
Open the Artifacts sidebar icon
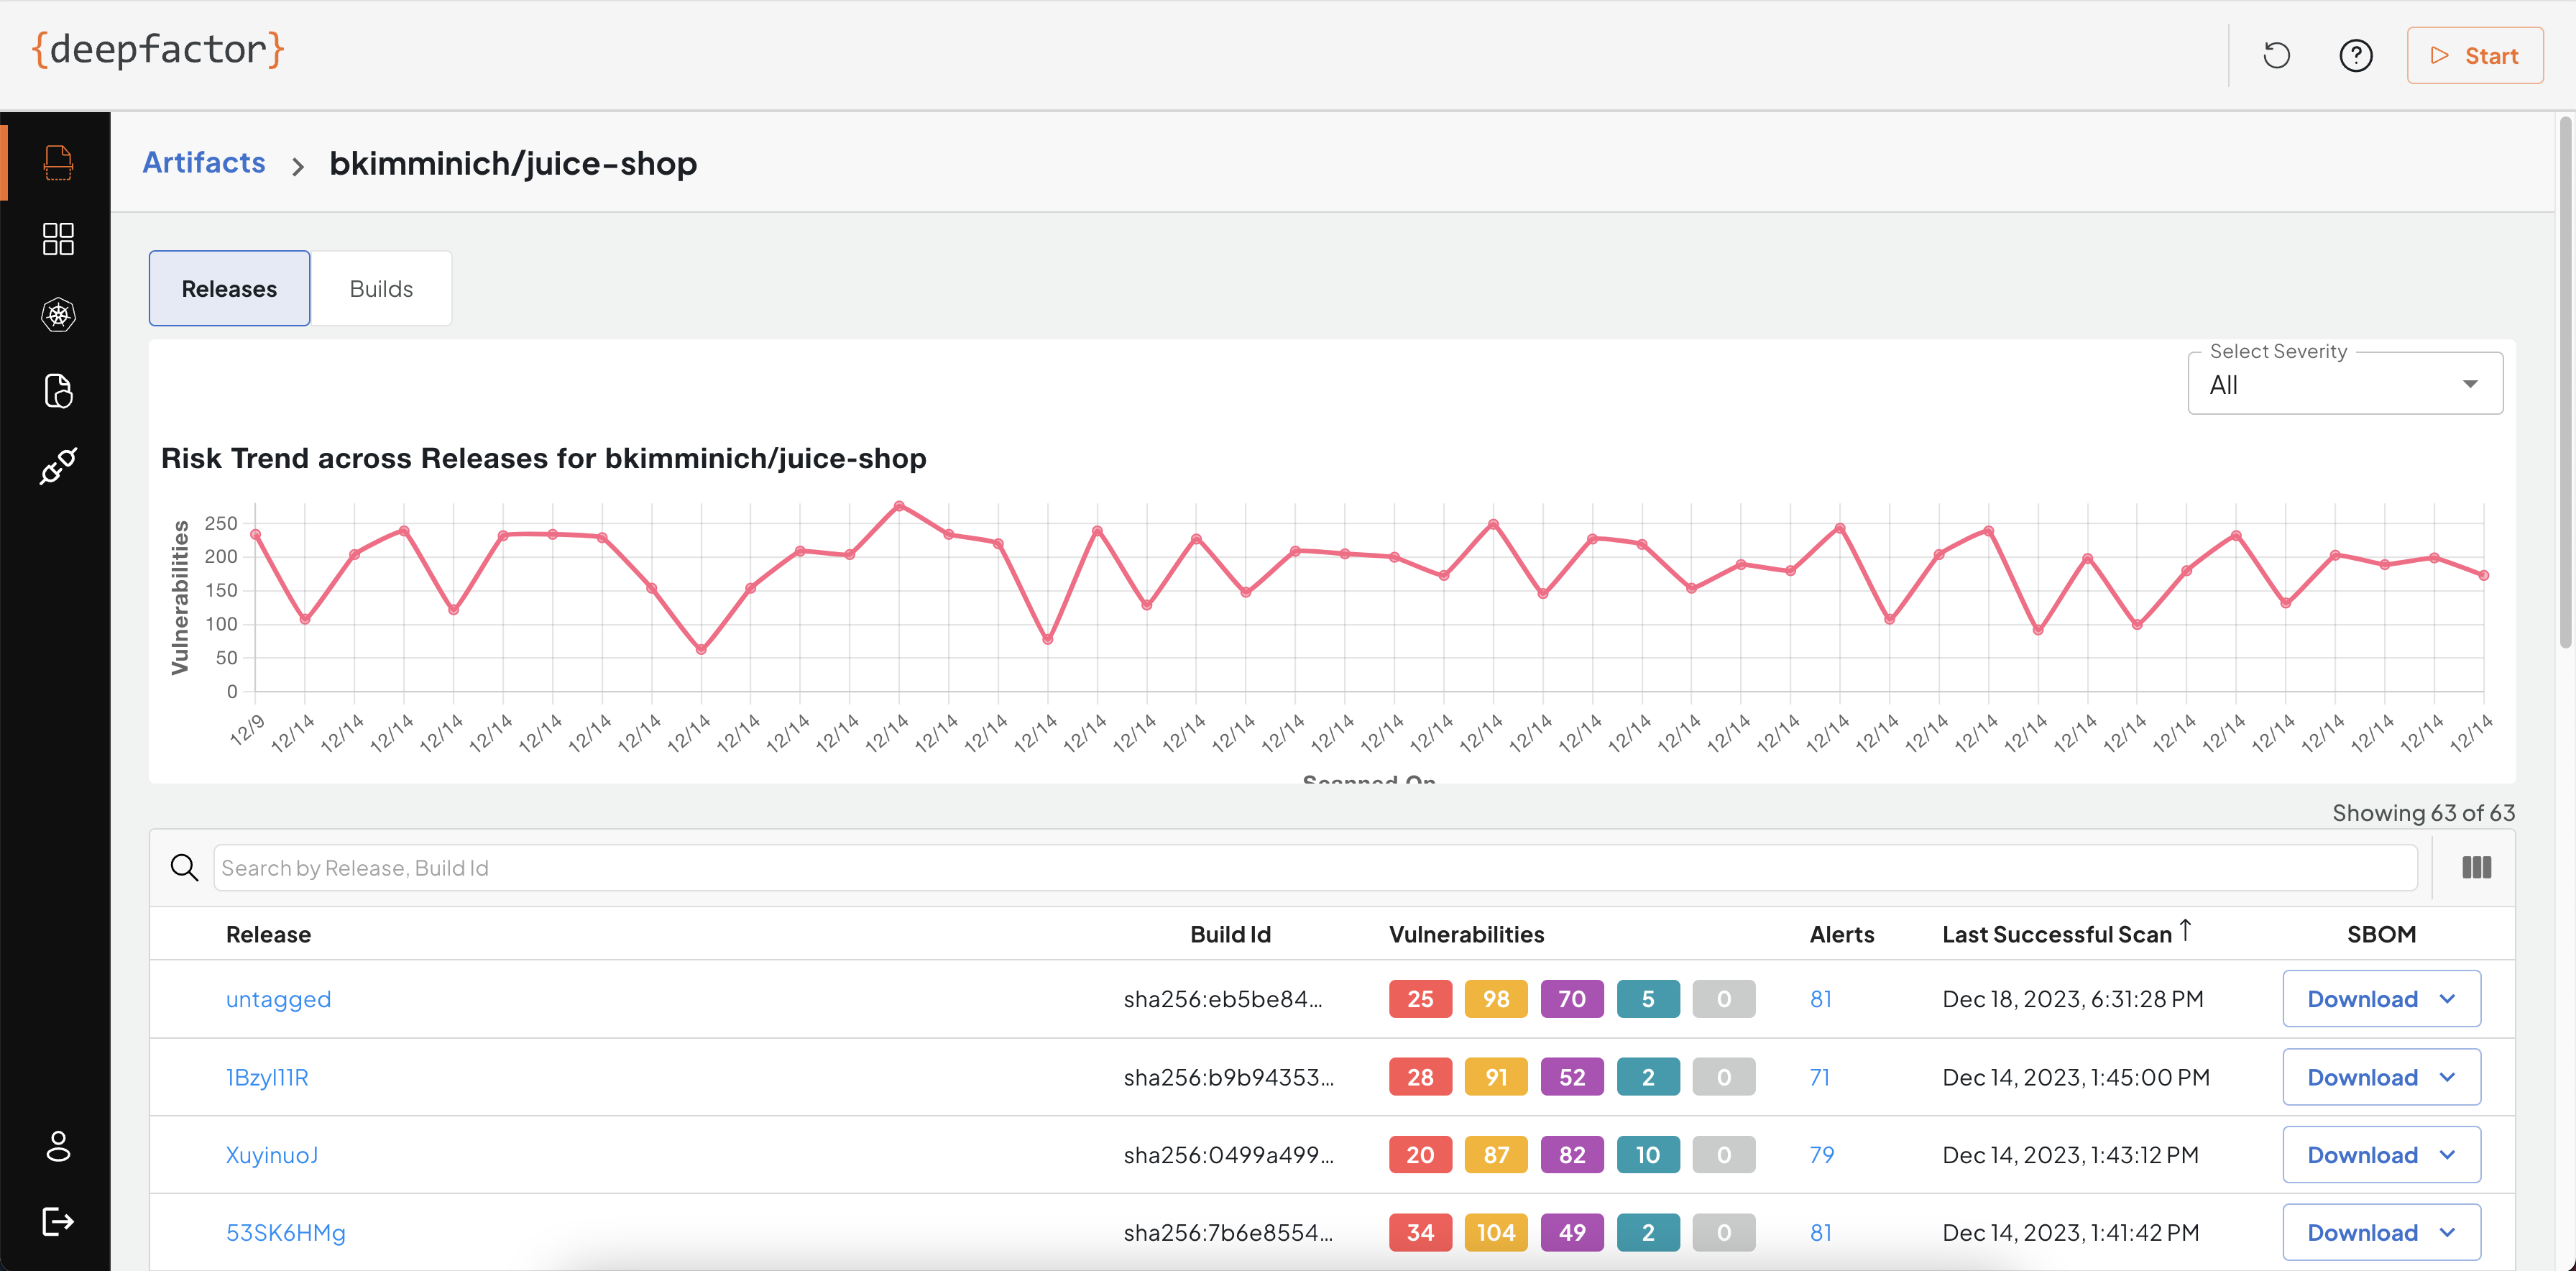click(58, 163)
